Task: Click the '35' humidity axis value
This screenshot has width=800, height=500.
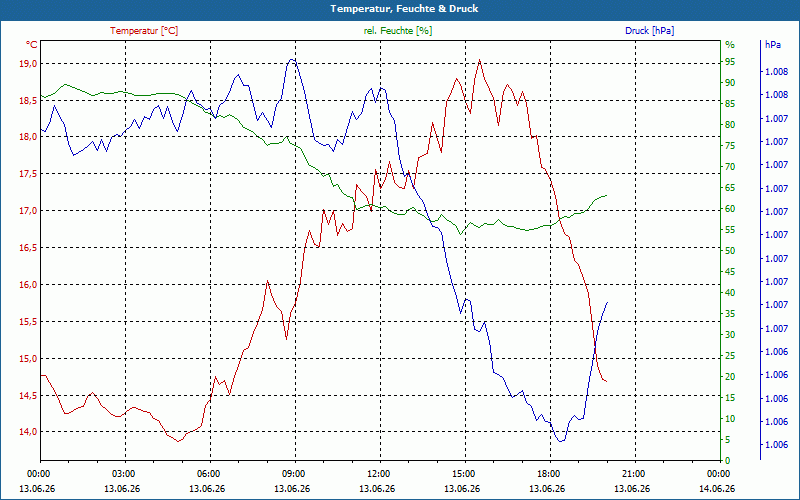Action: point(730,314)
